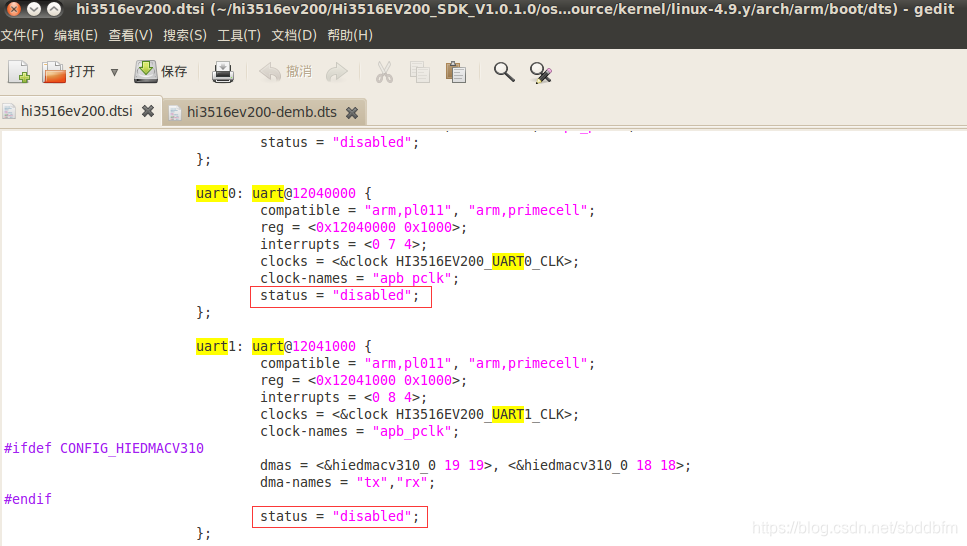The image size is (967, 546).
Task: Open the 文档(D) menu
Action: [x=294, y=35]
